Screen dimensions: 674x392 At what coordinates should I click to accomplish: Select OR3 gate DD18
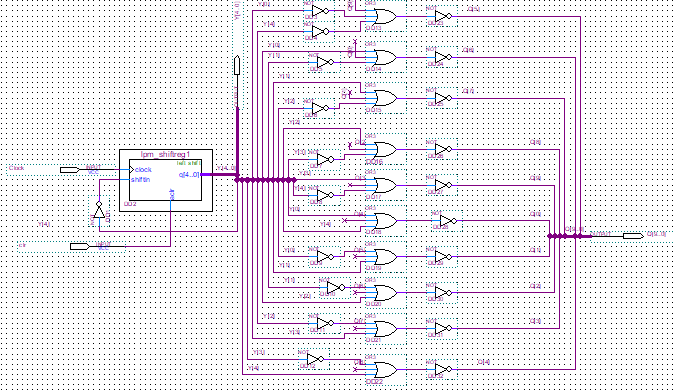click(386, 221)
